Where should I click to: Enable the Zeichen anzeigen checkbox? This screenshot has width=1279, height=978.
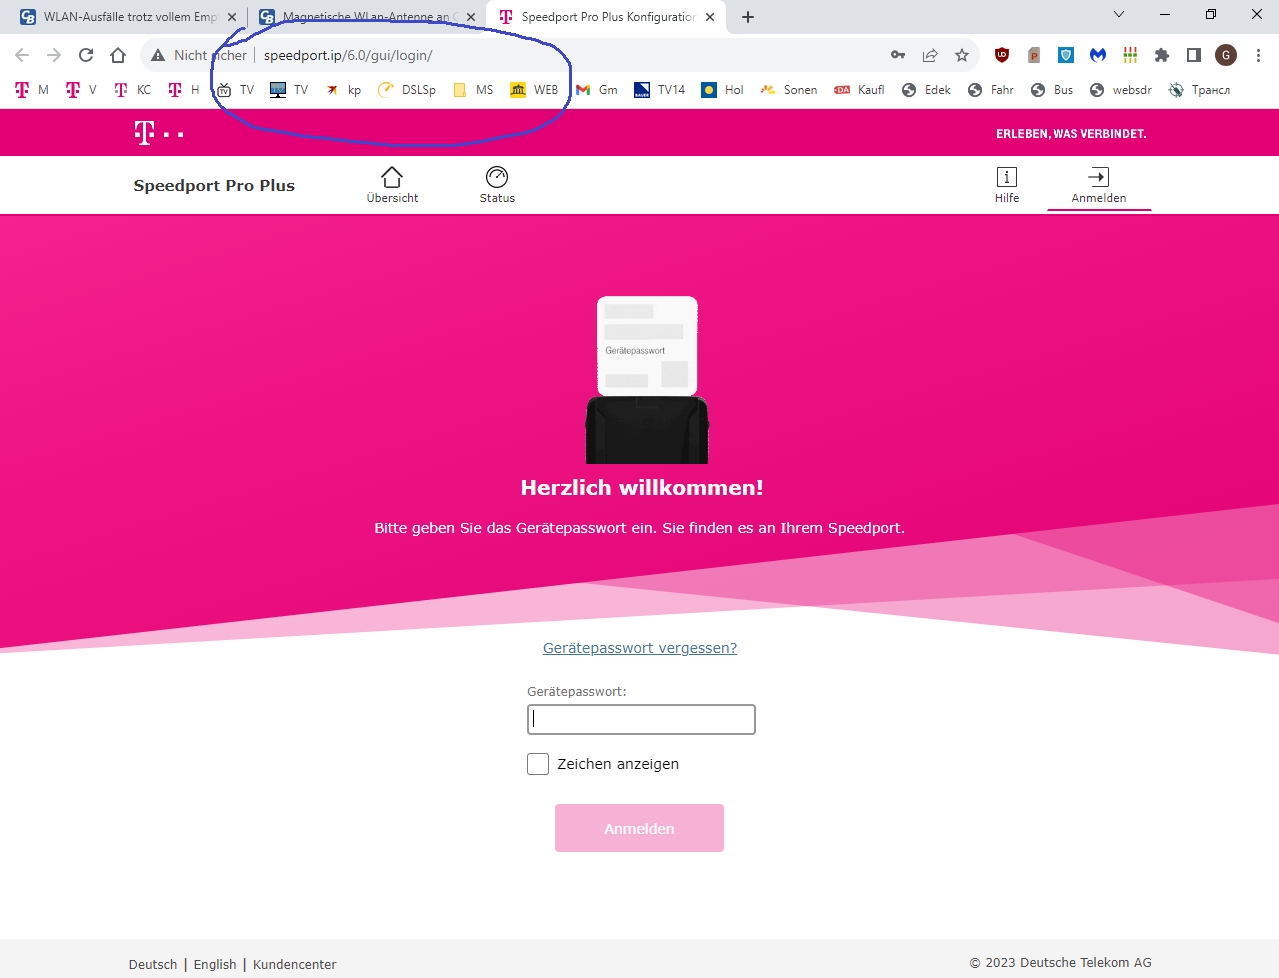pyautogui.click(x=538, y=764)
